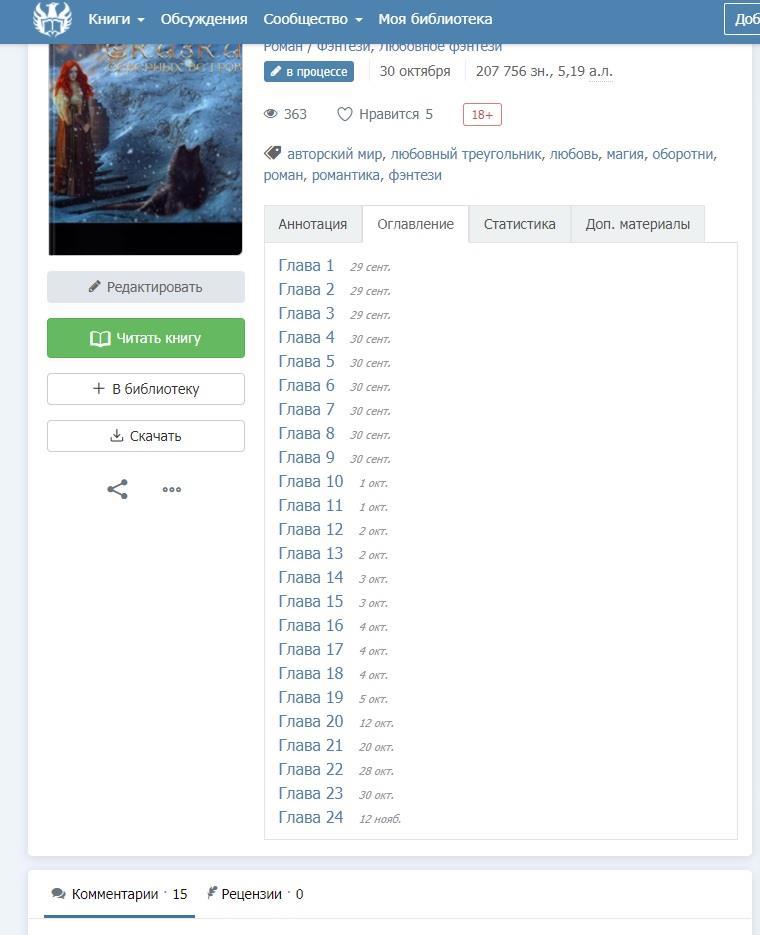The width and height of the screenshot is (760, 935).
Task: Switch to the Аннотация tab
Action: tap(313, 224)
